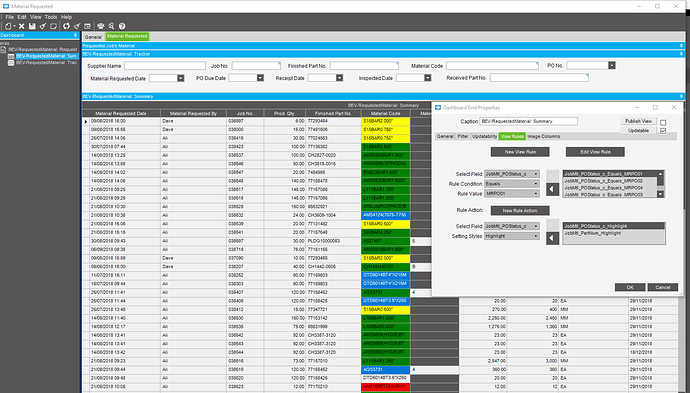
Task: Click the magnifier search icon in toolbar
Action: pyautogui.click(x=111, y=26)
